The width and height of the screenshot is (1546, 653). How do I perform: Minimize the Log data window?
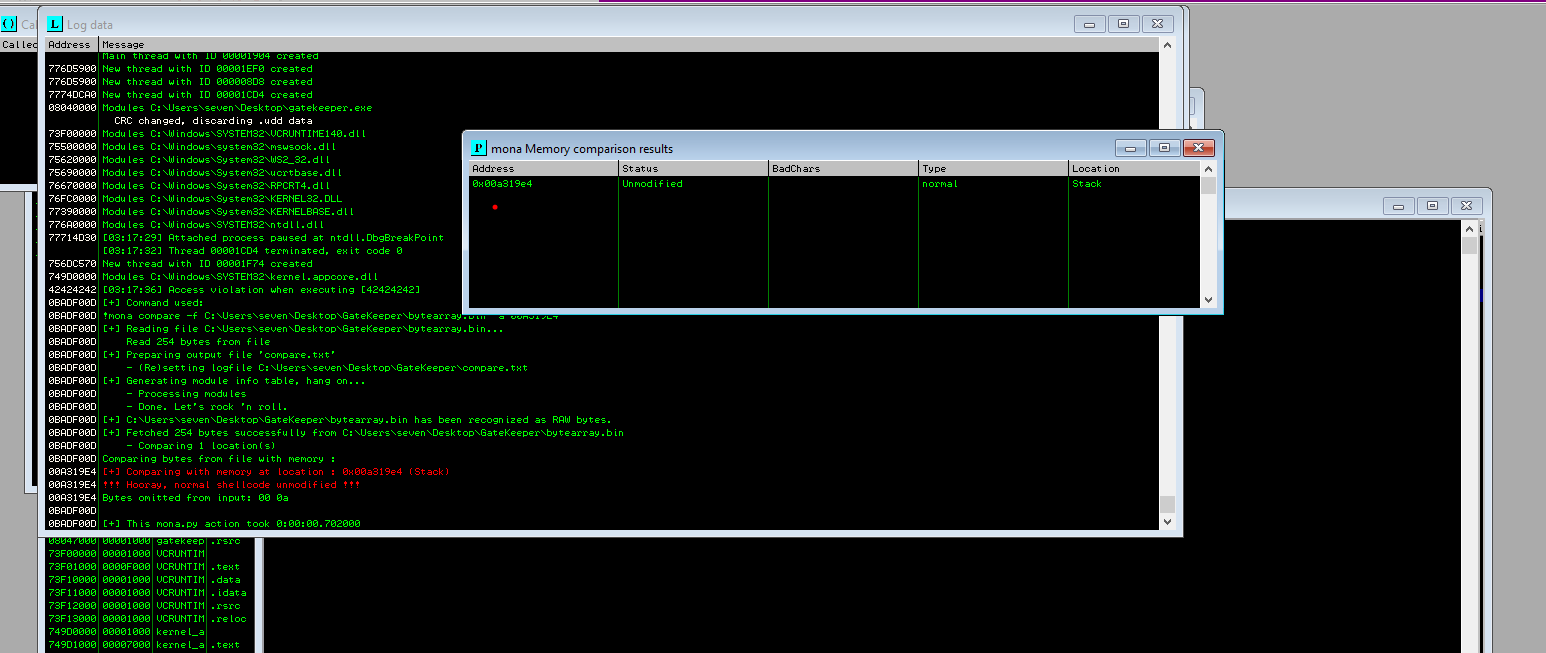(x=1089, y=24)
